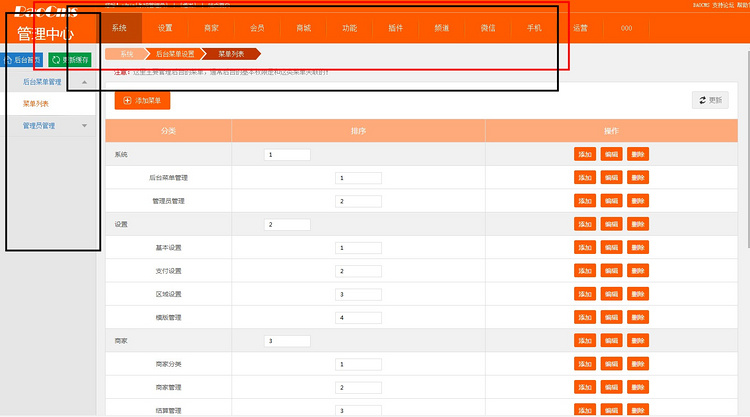Click the sort order field for 模板管理
Viewport: 750px width, 417px height.
click(358, 318)
